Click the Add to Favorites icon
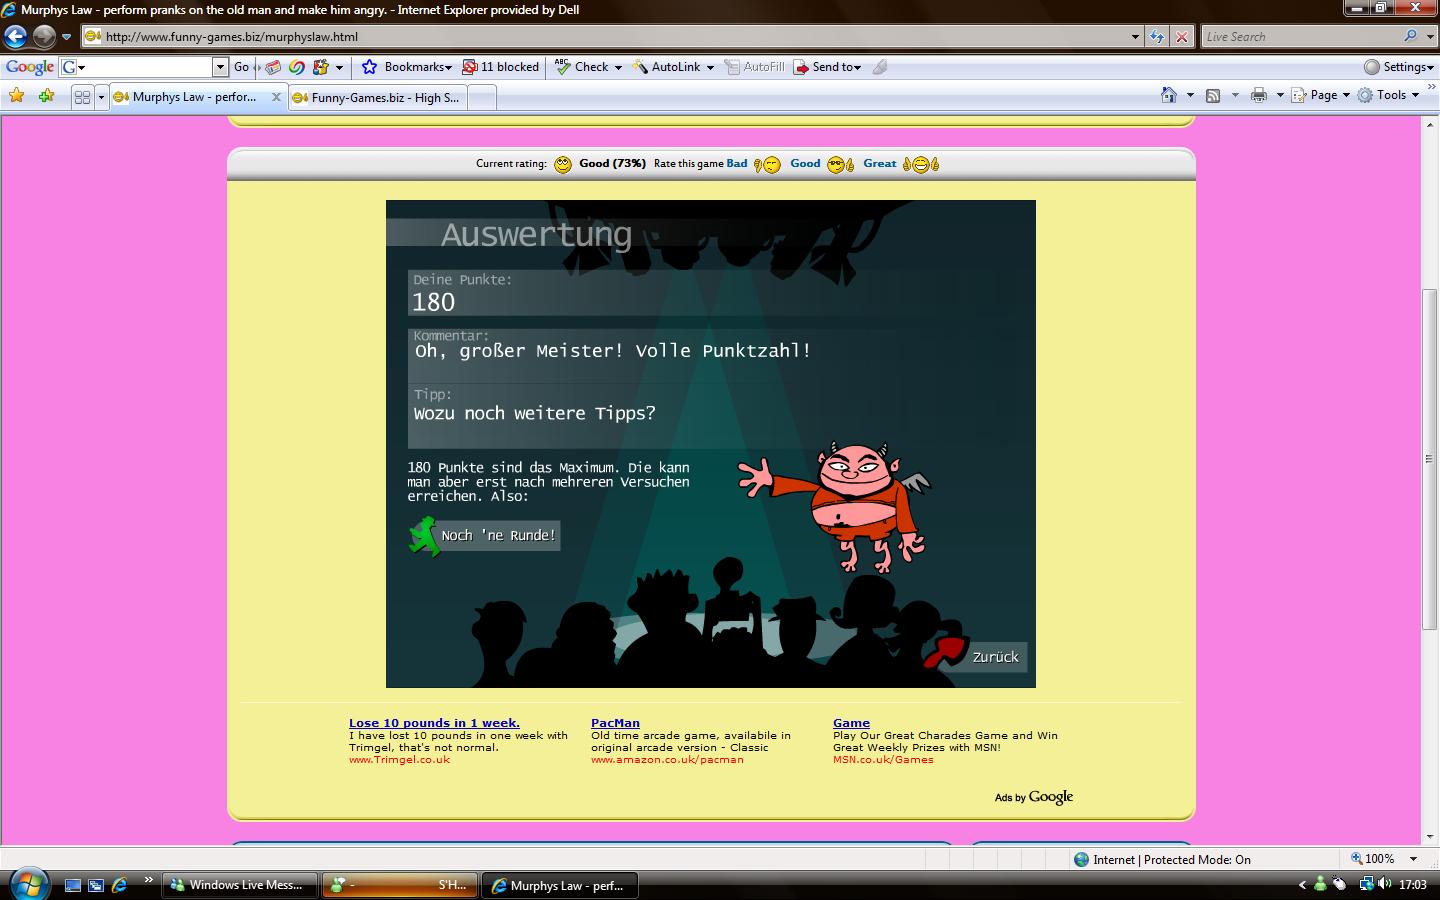The image size is (1440, 900). point(46,96)
